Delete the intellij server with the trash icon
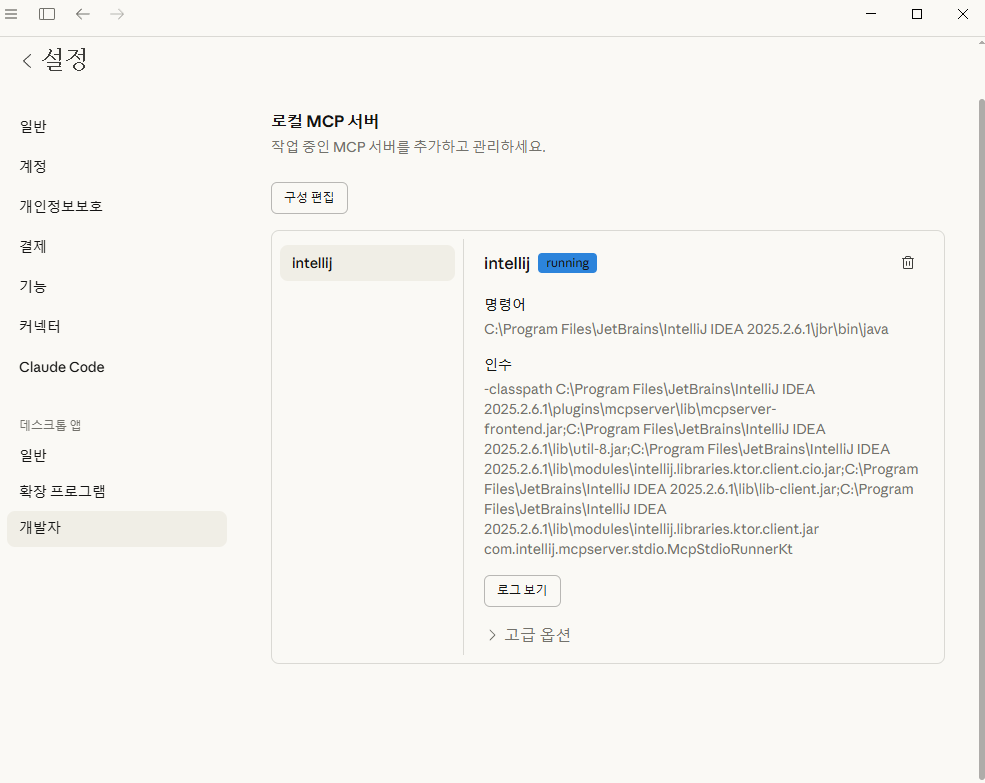This screenshot has height=783, width=985. click(908, 263)
